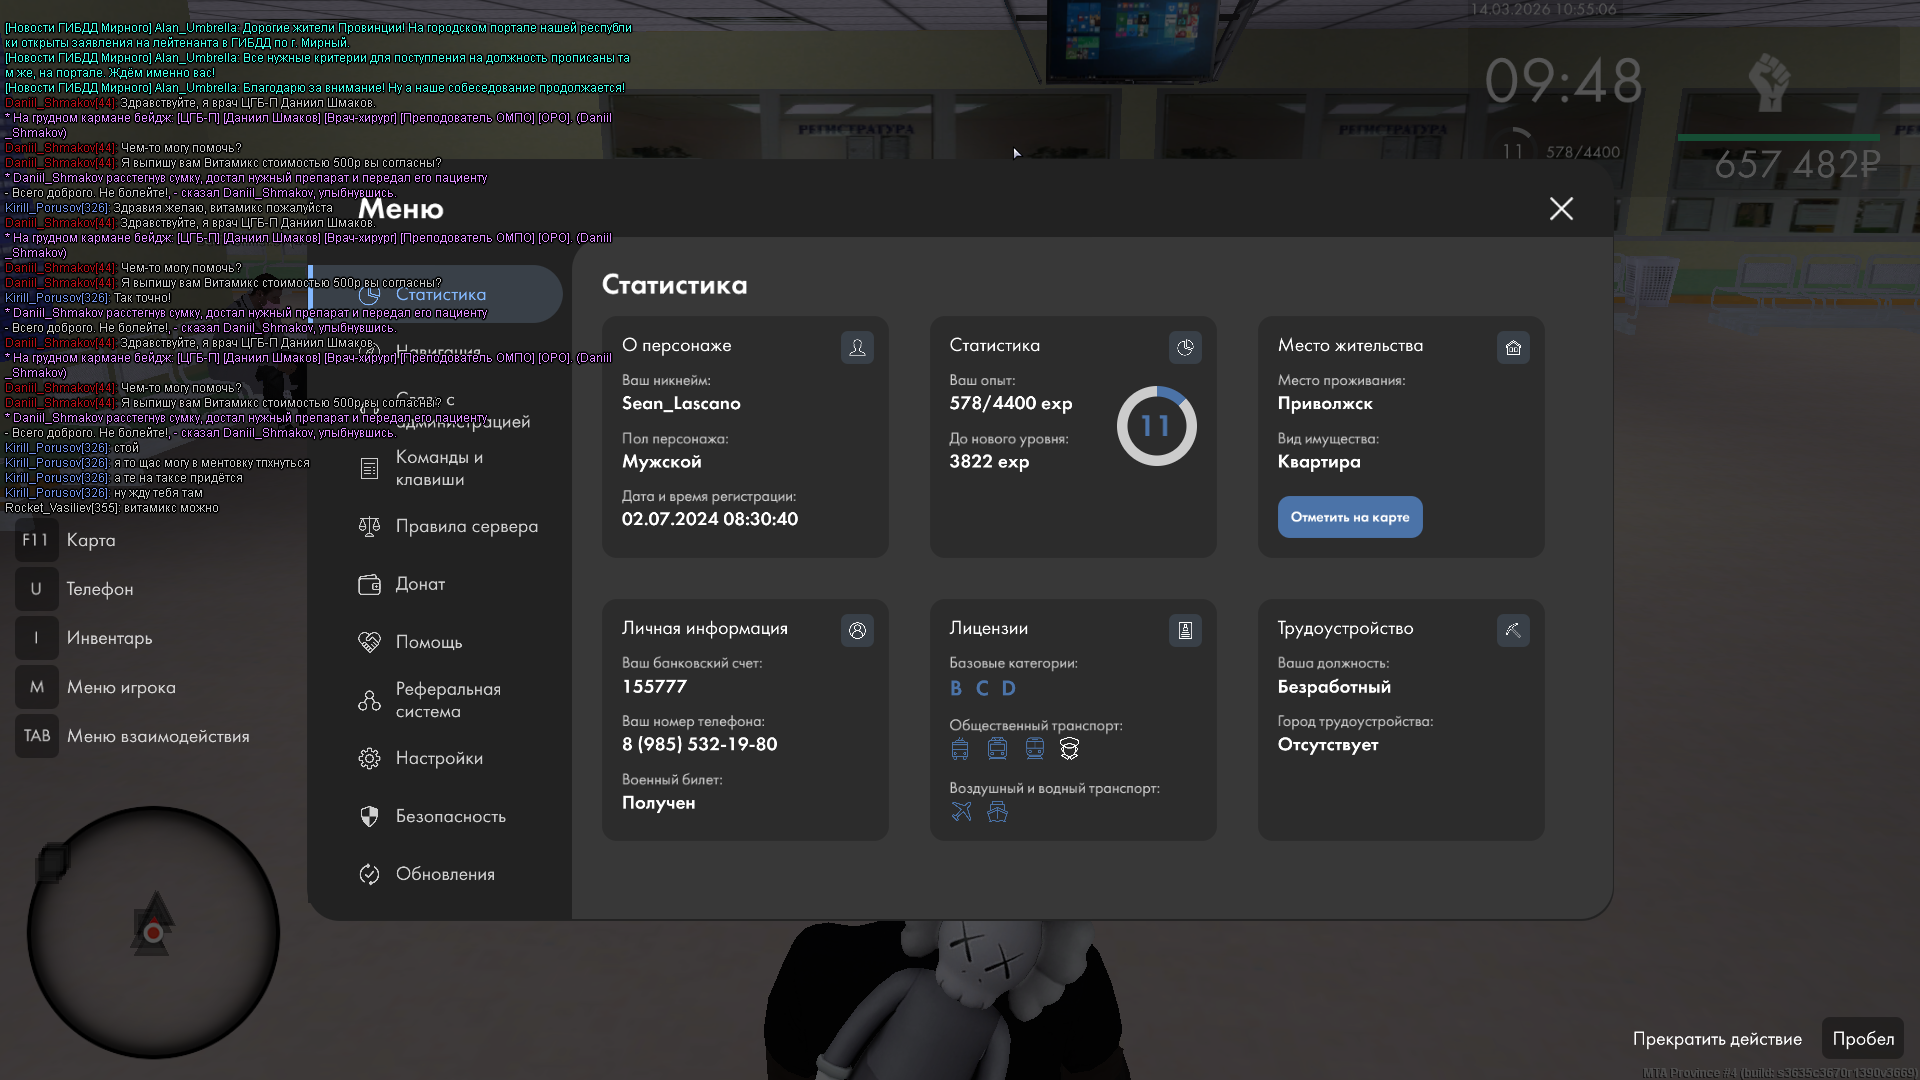Open Безопасность section
The image size is (1920, 1080).
tap(450, 817)
